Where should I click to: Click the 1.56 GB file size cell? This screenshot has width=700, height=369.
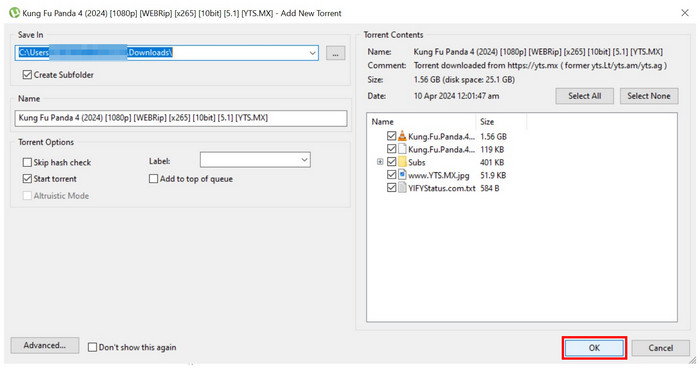[x=493, y=137]
